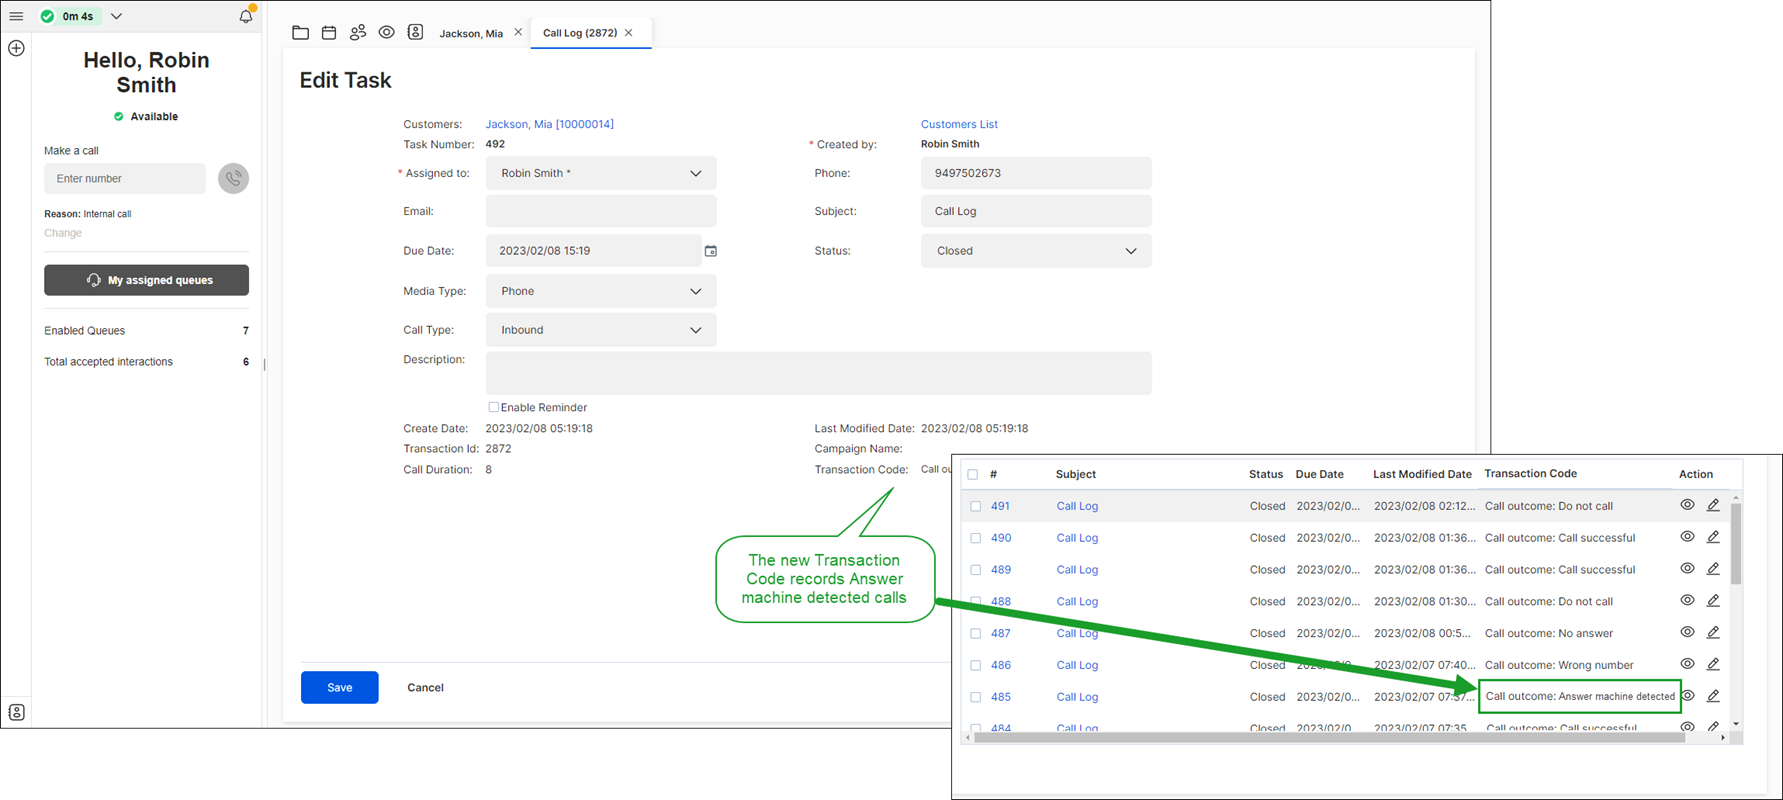Click the Cancel button
This screenshot has width=1783, height=800.
(x=425, y=688)
